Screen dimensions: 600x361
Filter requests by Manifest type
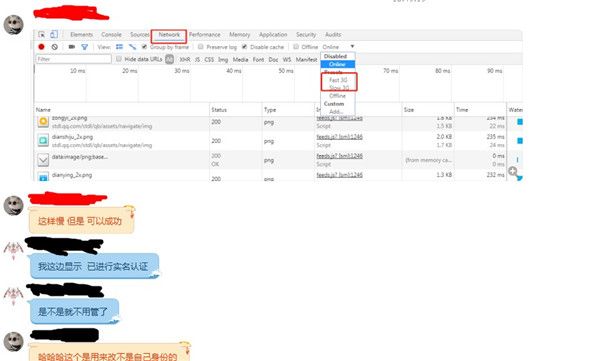coord(306,59)
